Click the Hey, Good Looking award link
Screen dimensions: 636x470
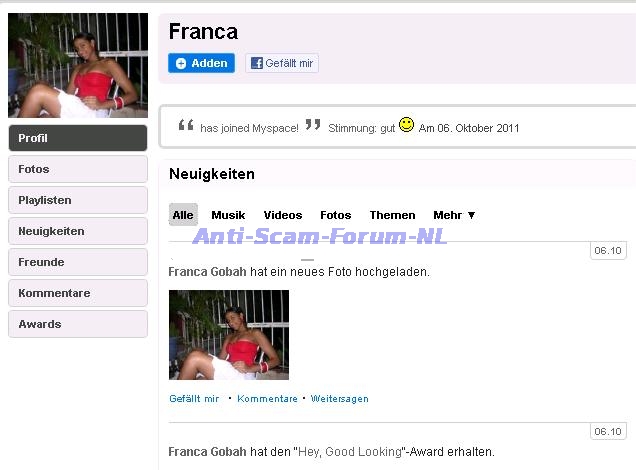click(x=350, y=452)
